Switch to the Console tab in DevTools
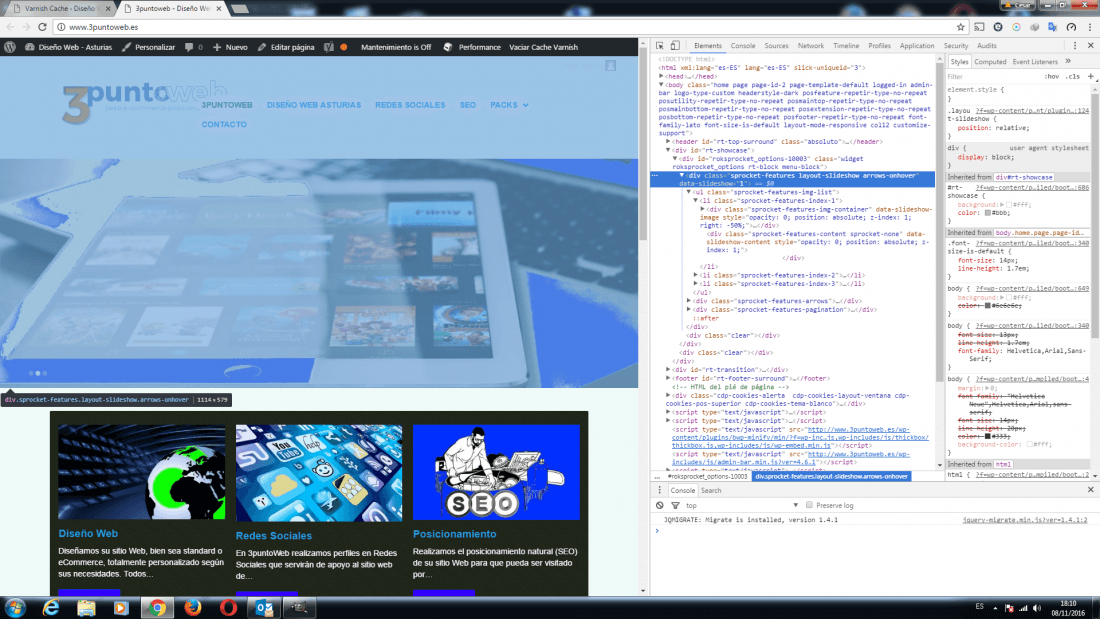Image resolution: width=1100 pixels, height=619 pixels. [742, 46]
